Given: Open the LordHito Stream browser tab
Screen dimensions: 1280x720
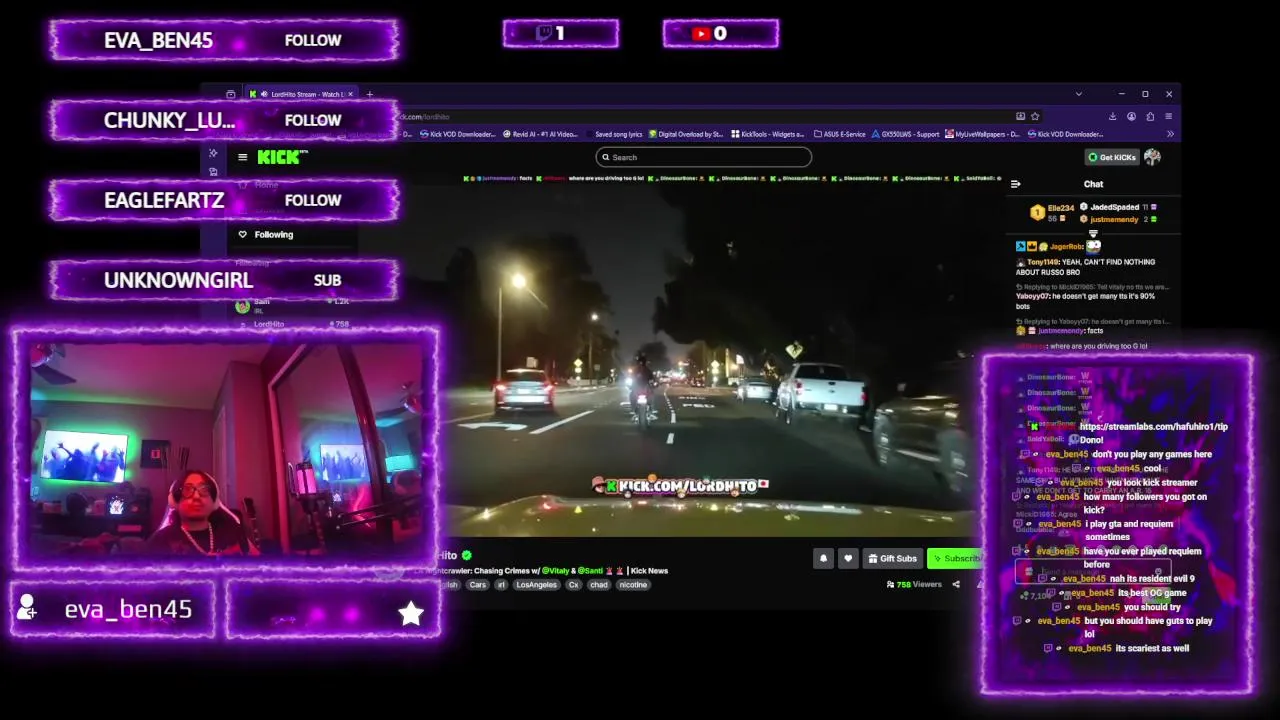Looking at the screenshot, I should point(303,94).
